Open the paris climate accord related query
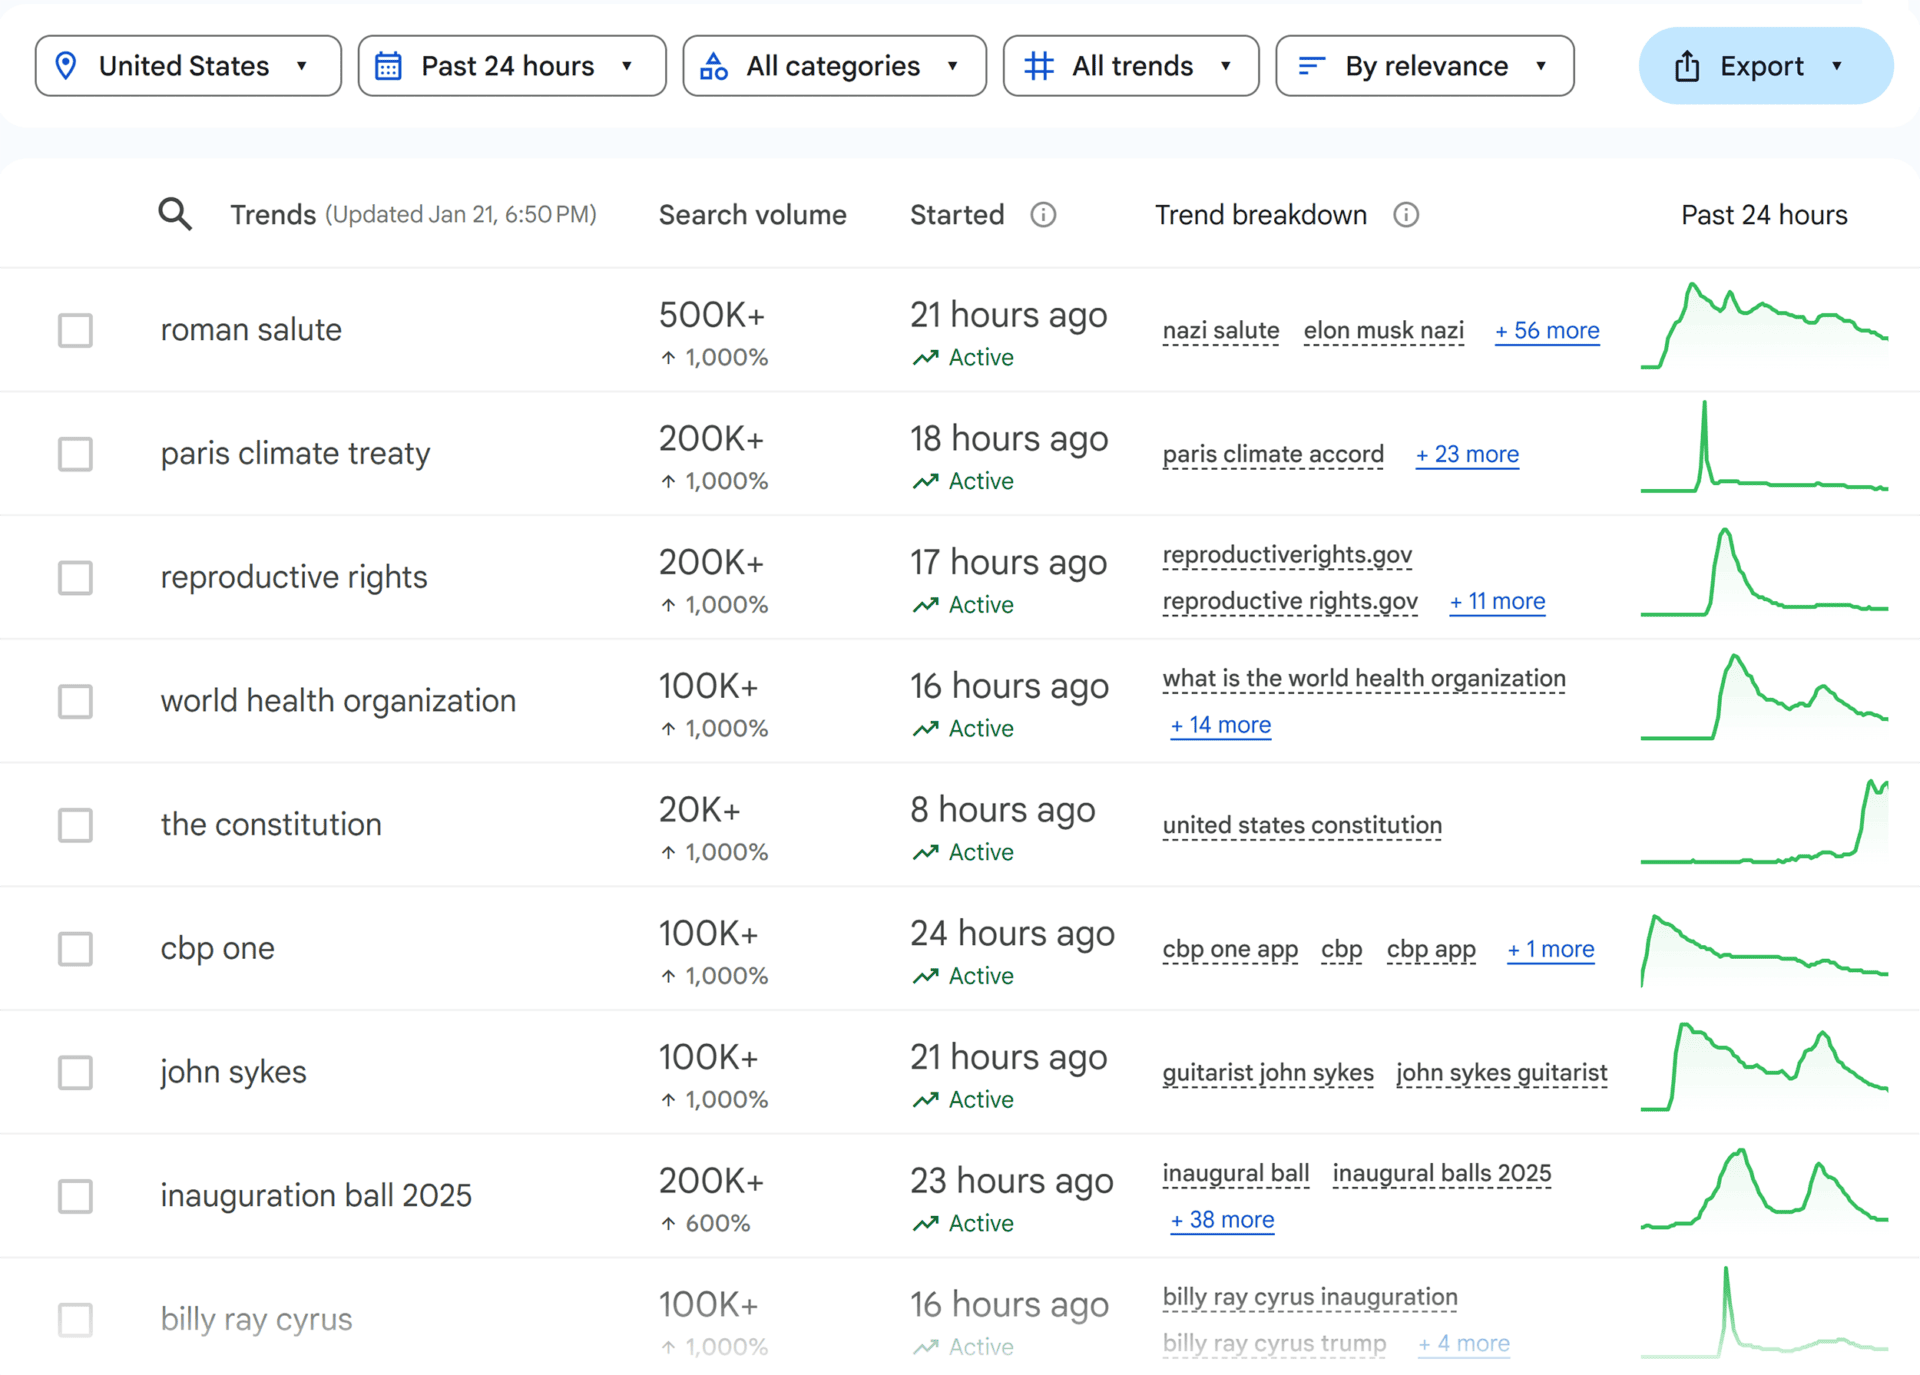 1273,455
